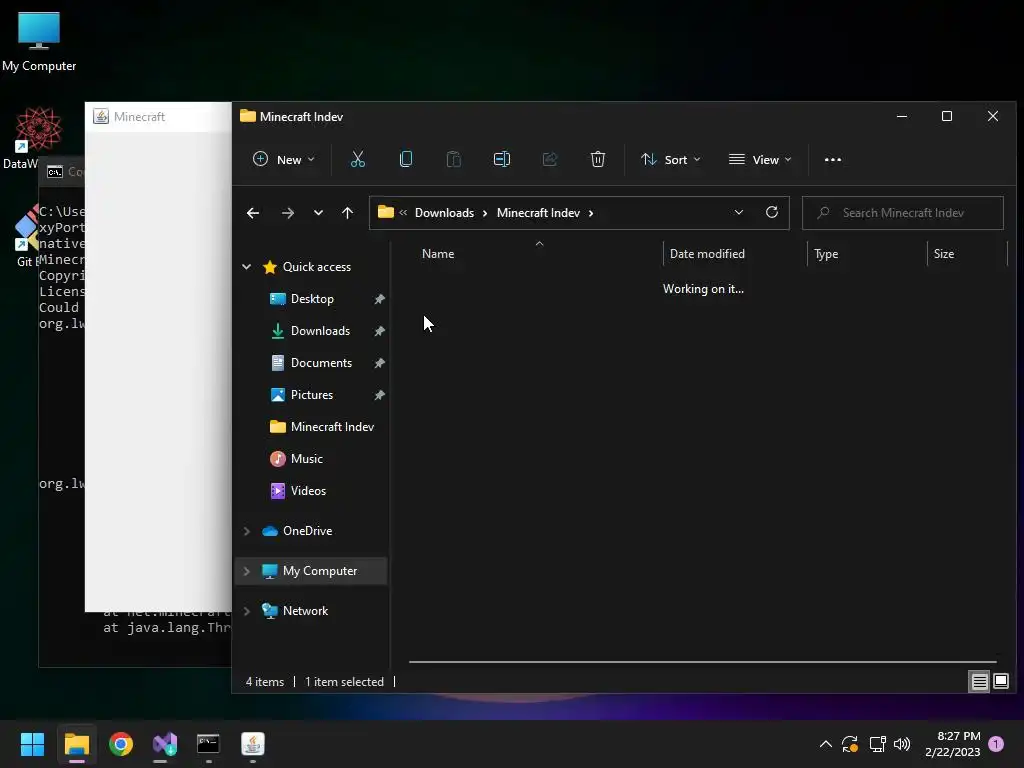This screenshot has height=768, width=1024.
Task: Open recent locations dropdown arrow
Action: (318, 213)
